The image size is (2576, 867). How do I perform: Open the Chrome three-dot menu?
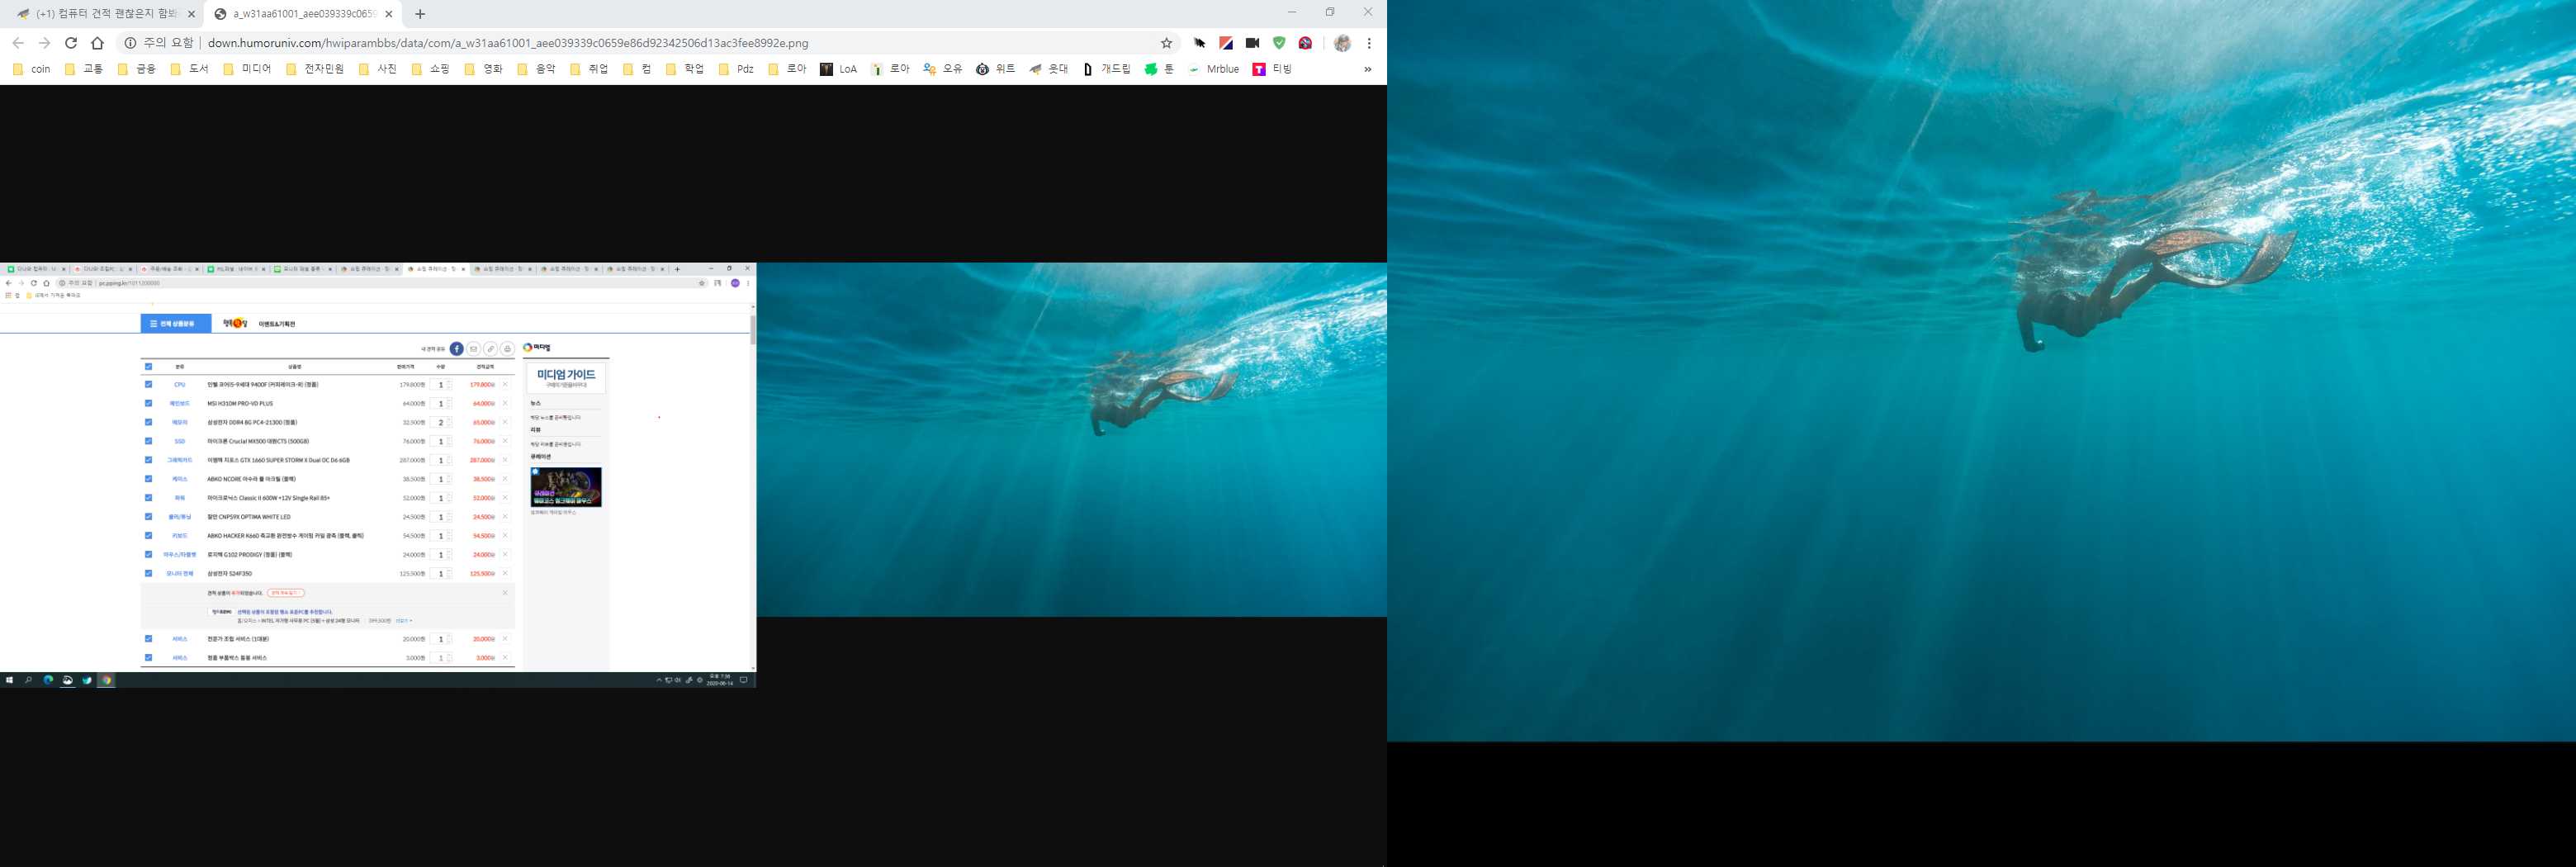click(1369, 43)
